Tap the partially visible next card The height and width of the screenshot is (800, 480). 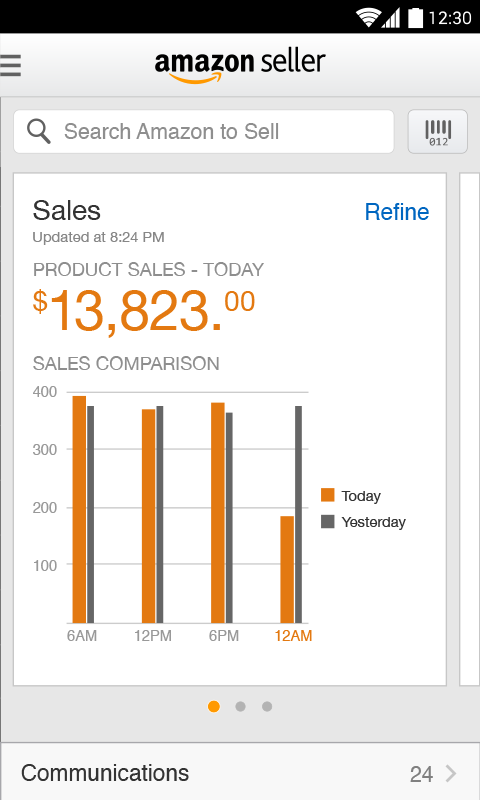[x=469, y=429]
